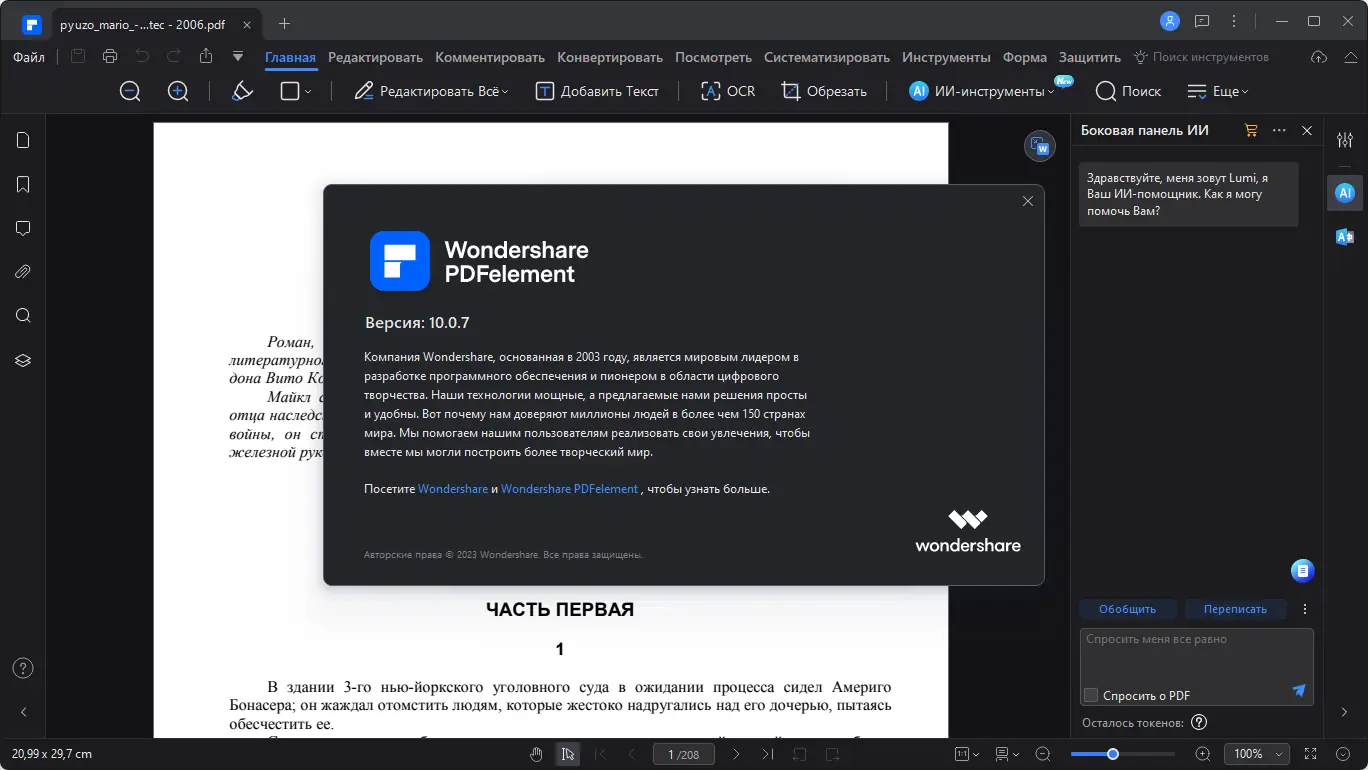Toggle the selection cursor mode in the status bar
1368x770 pixels.
[x=568, y=754]
